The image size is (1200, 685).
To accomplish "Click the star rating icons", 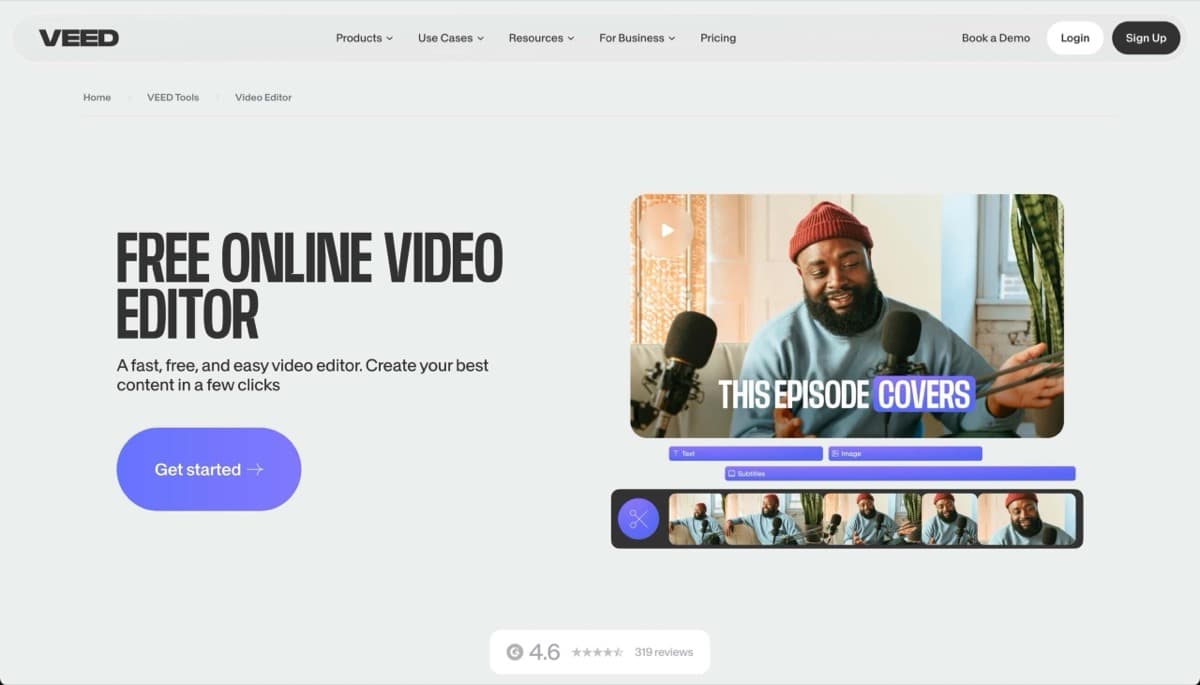I will (x=597, y=651).
